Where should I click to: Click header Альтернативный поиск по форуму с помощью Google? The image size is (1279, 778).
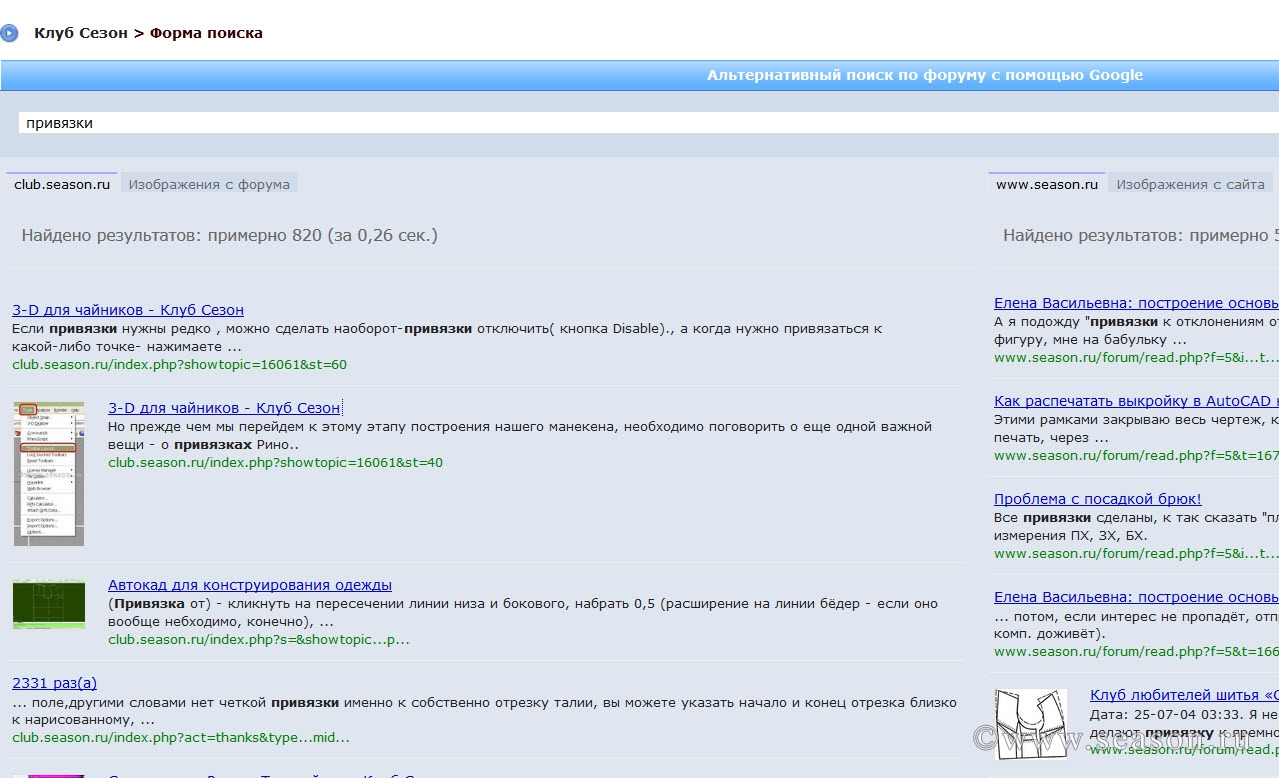coord(925,75)
